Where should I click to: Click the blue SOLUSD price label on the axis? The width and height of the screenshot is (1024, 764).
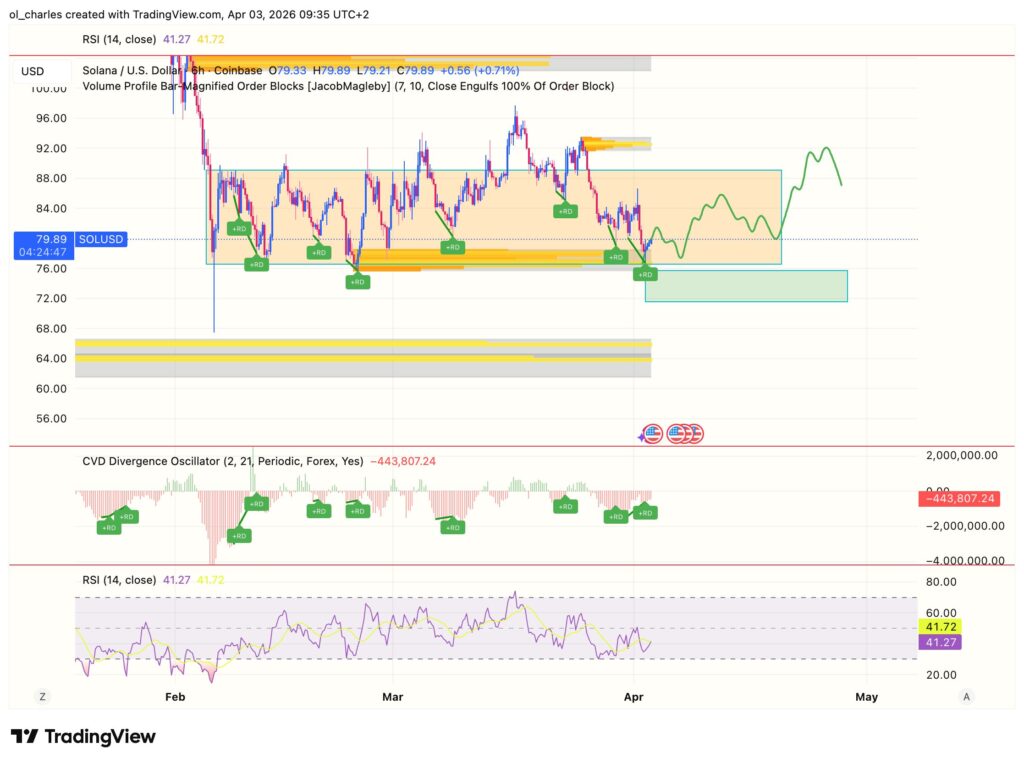point(100,239)
